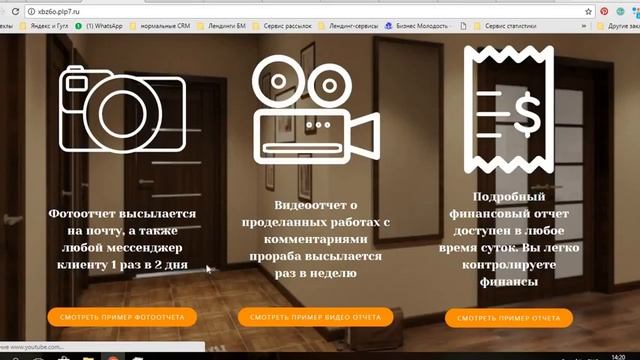Screen dimensions: 640x360
Task: Open the (1) WhatsApp bookmark
Action: pos(99,26)
